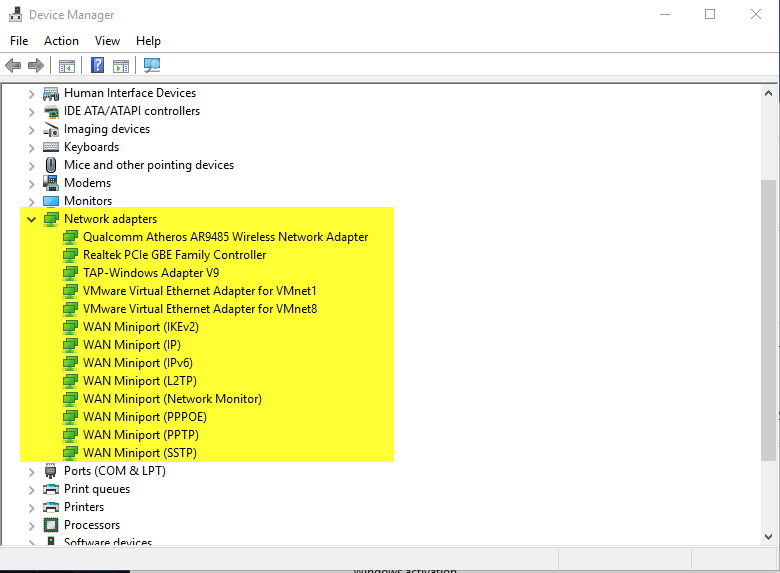Select WAN Miniport (IPv6)
Viewport: 780px width, 573px height.
click(138, 363)
